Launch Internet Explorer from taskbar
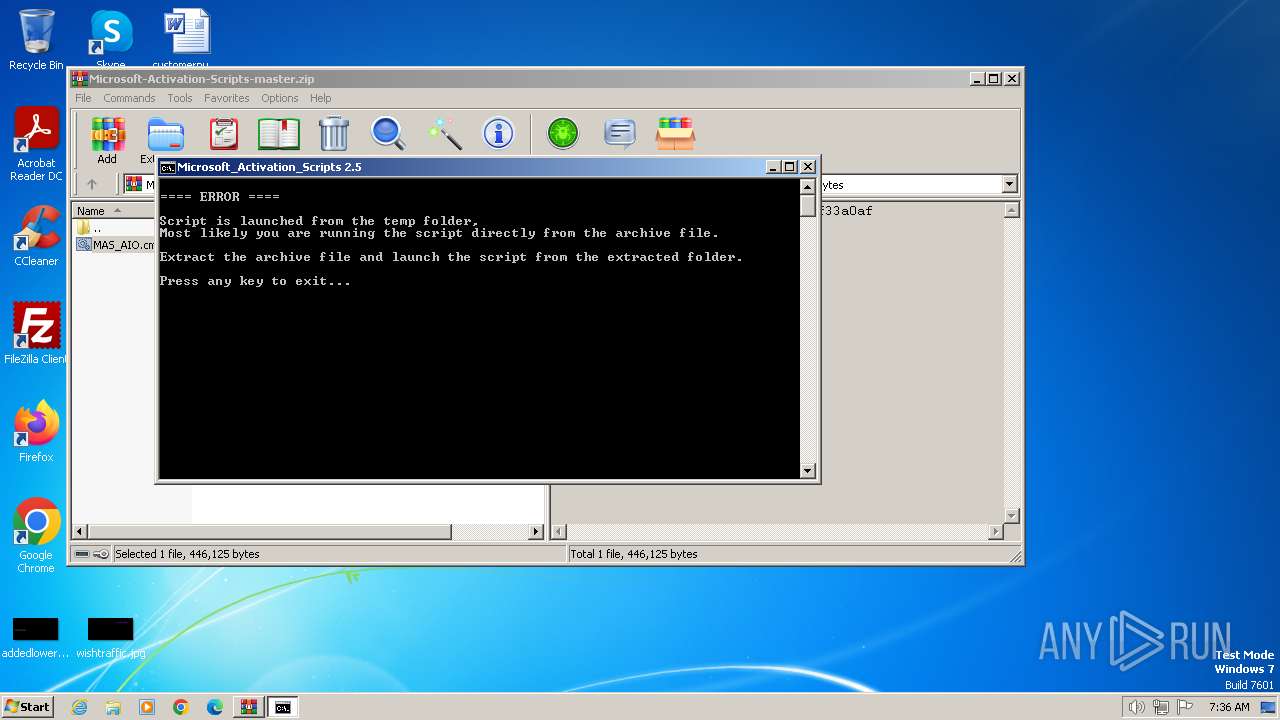Viewport: 1280px width, 720px height. tap(79, 707)
